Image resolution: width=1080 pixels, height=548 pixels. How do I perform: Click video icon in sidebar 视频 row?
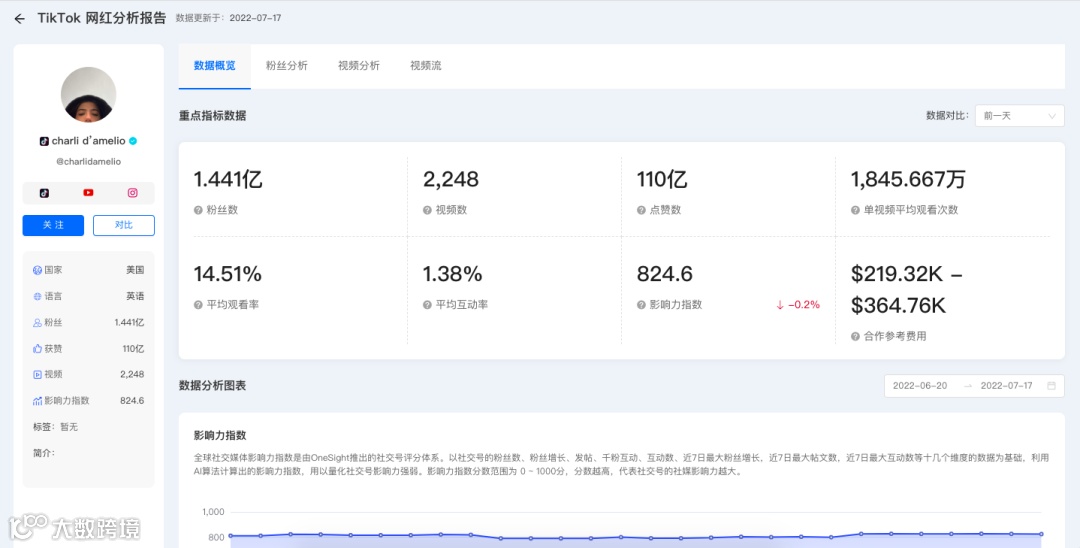click(x=37, y=375)
